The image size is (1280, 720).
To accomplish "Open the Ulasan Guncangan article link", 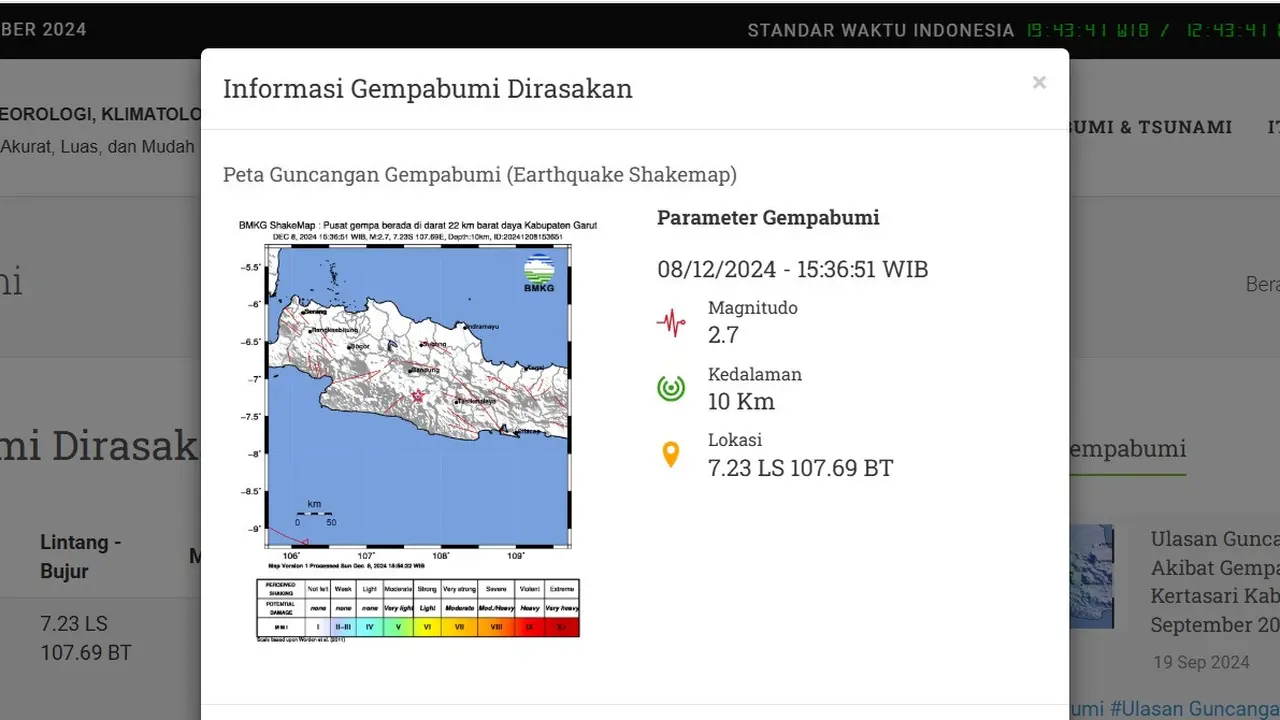I will [x=1215, y=582].
